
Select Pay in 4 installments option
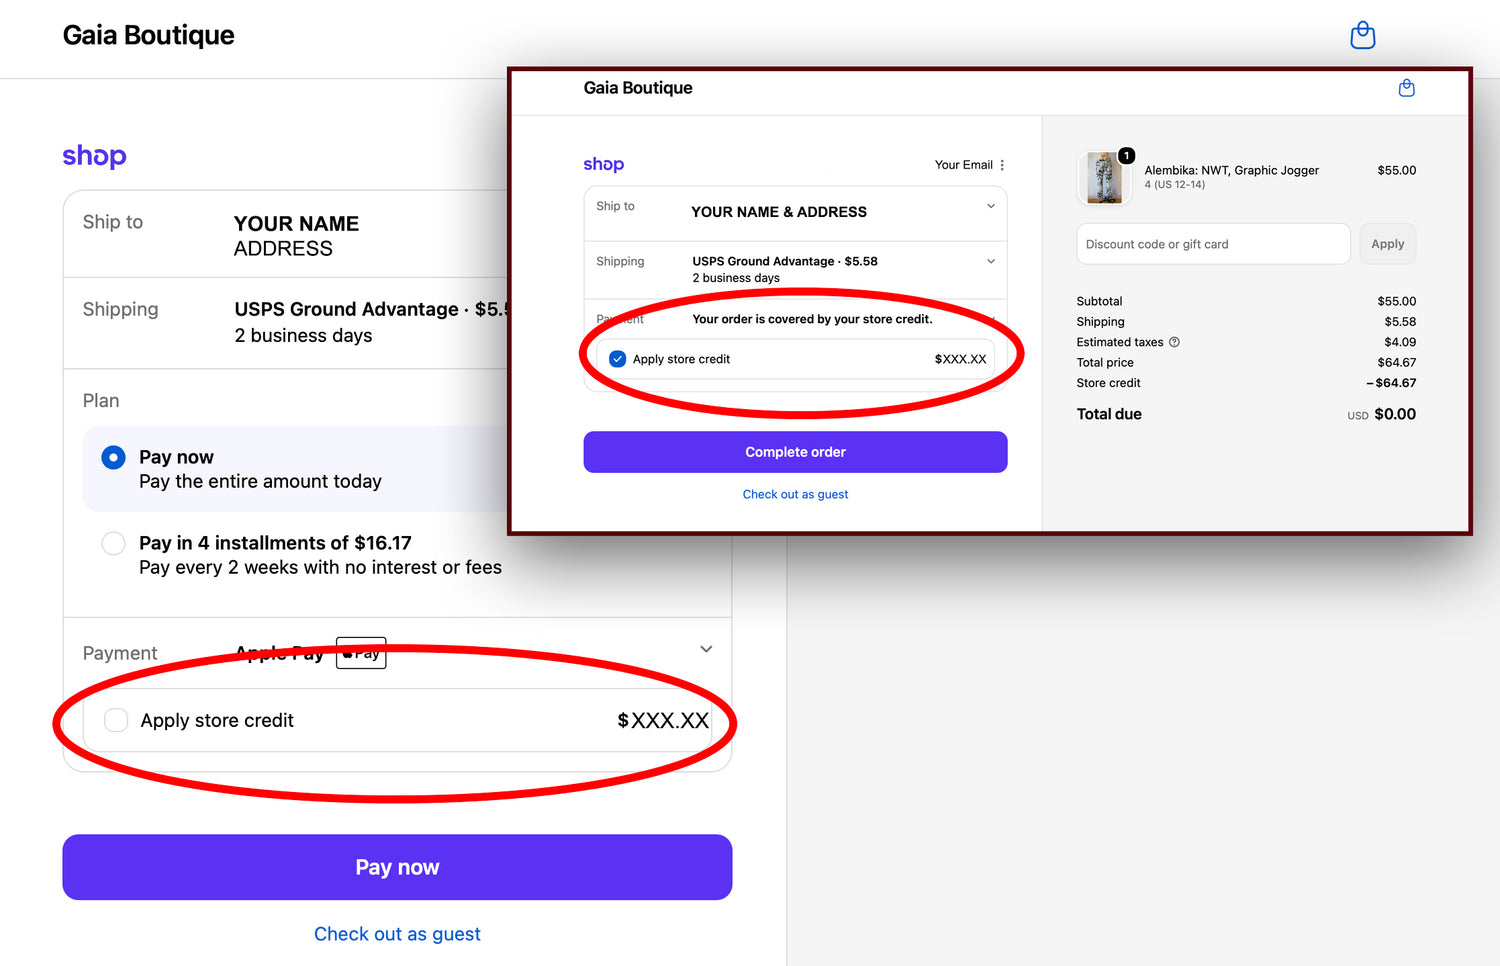point(113,543)
